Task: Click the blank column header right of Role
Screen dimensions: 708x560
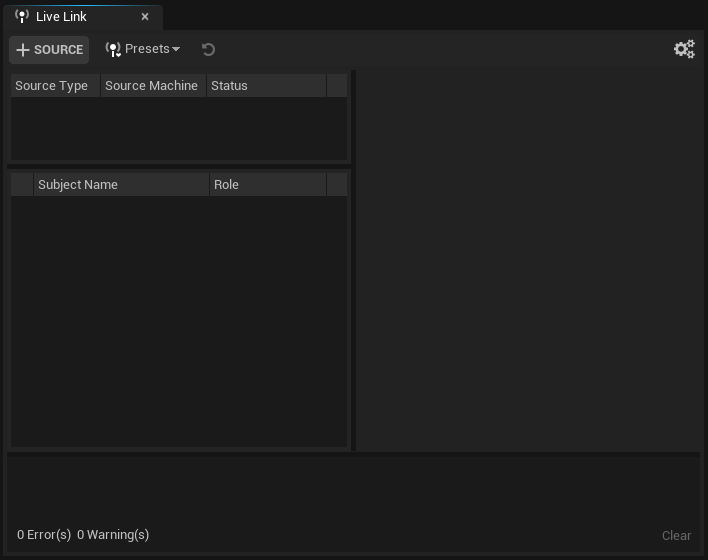Action: click(337, 185)
